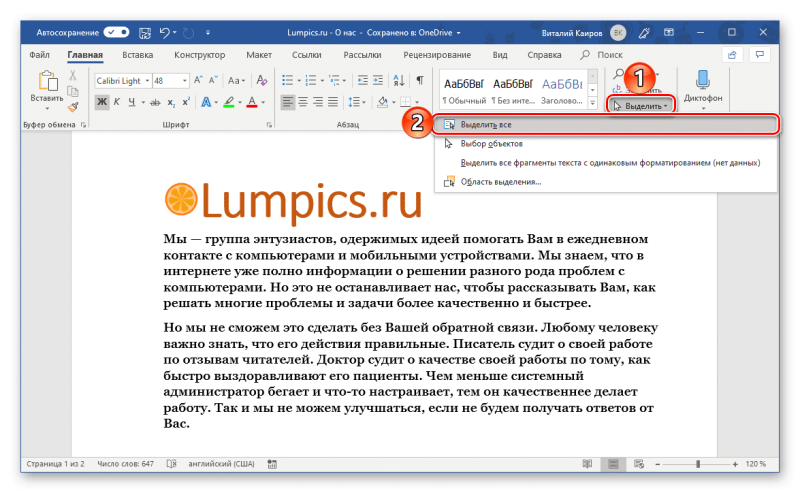Screen dimensions: 800x493
Task: Open ribbon display options icon
Action: (668, 33)
